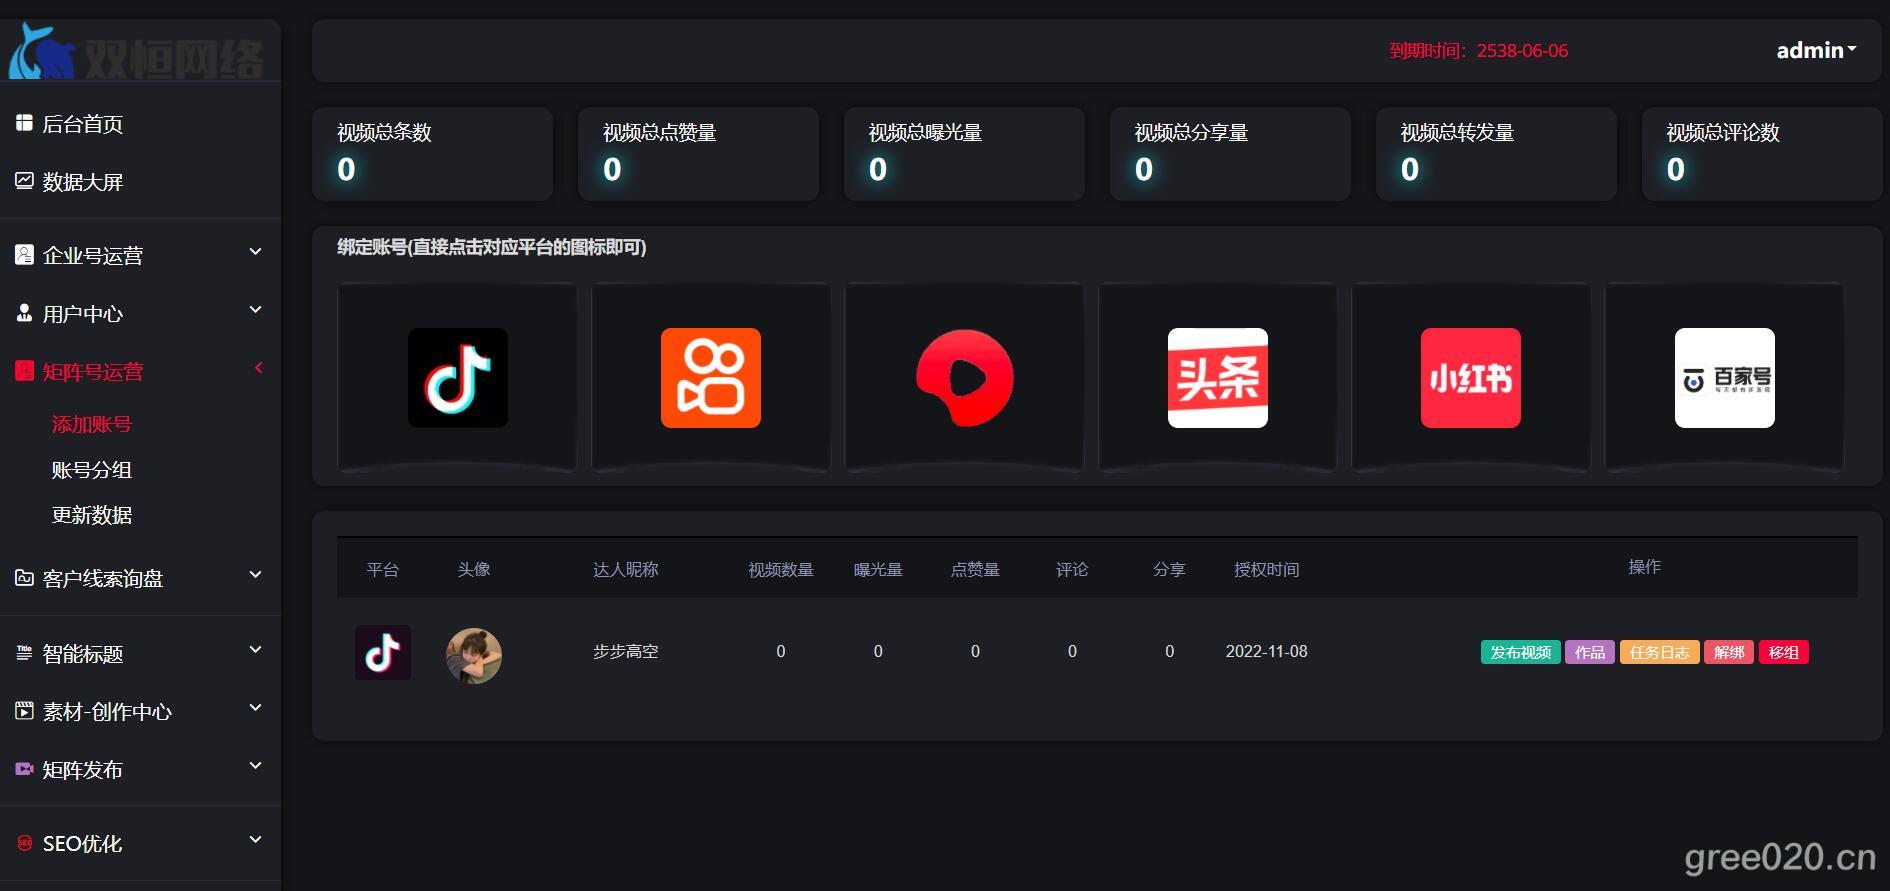Choose the Xiaohongshu (小红书) platform icon
This screenshot has height=891, width=1890.
1470,378
